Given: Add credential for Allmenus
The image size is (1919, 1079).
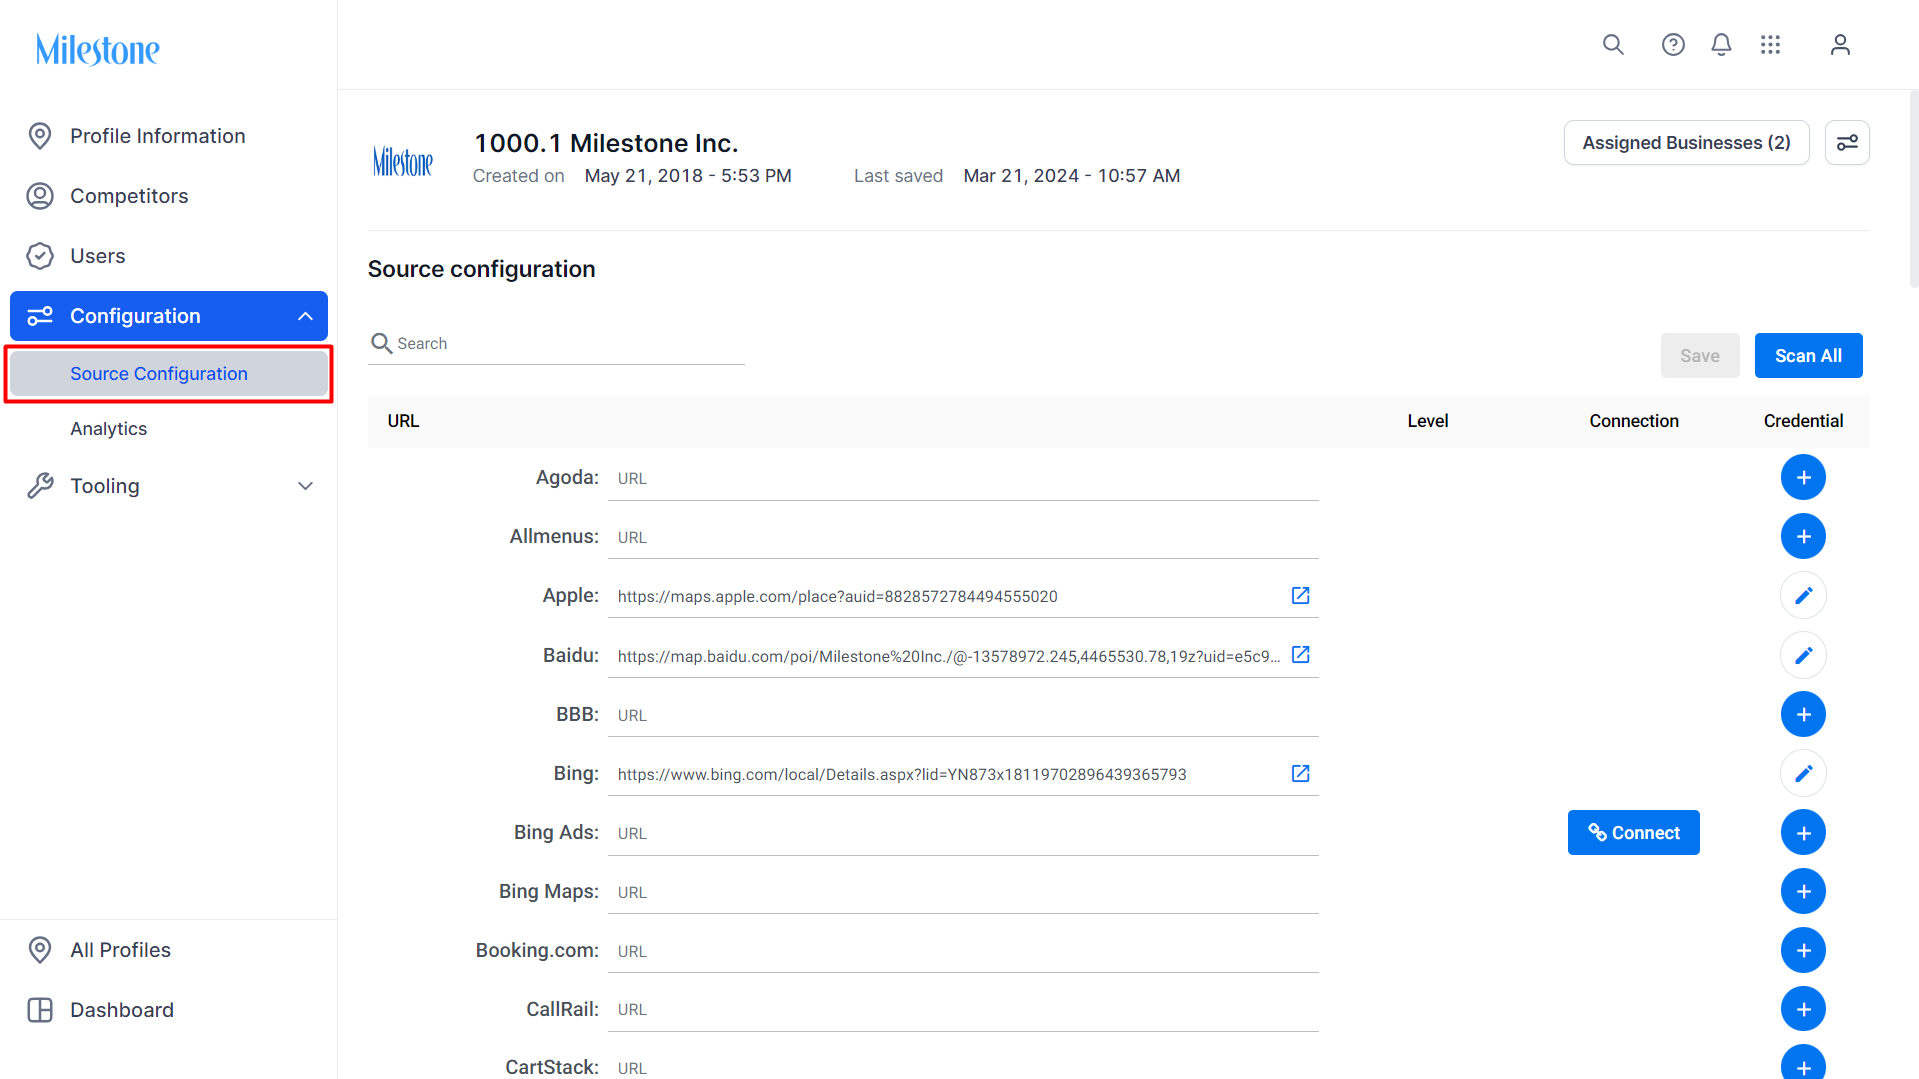Looking at the screenshot, I should (1803, 537).
